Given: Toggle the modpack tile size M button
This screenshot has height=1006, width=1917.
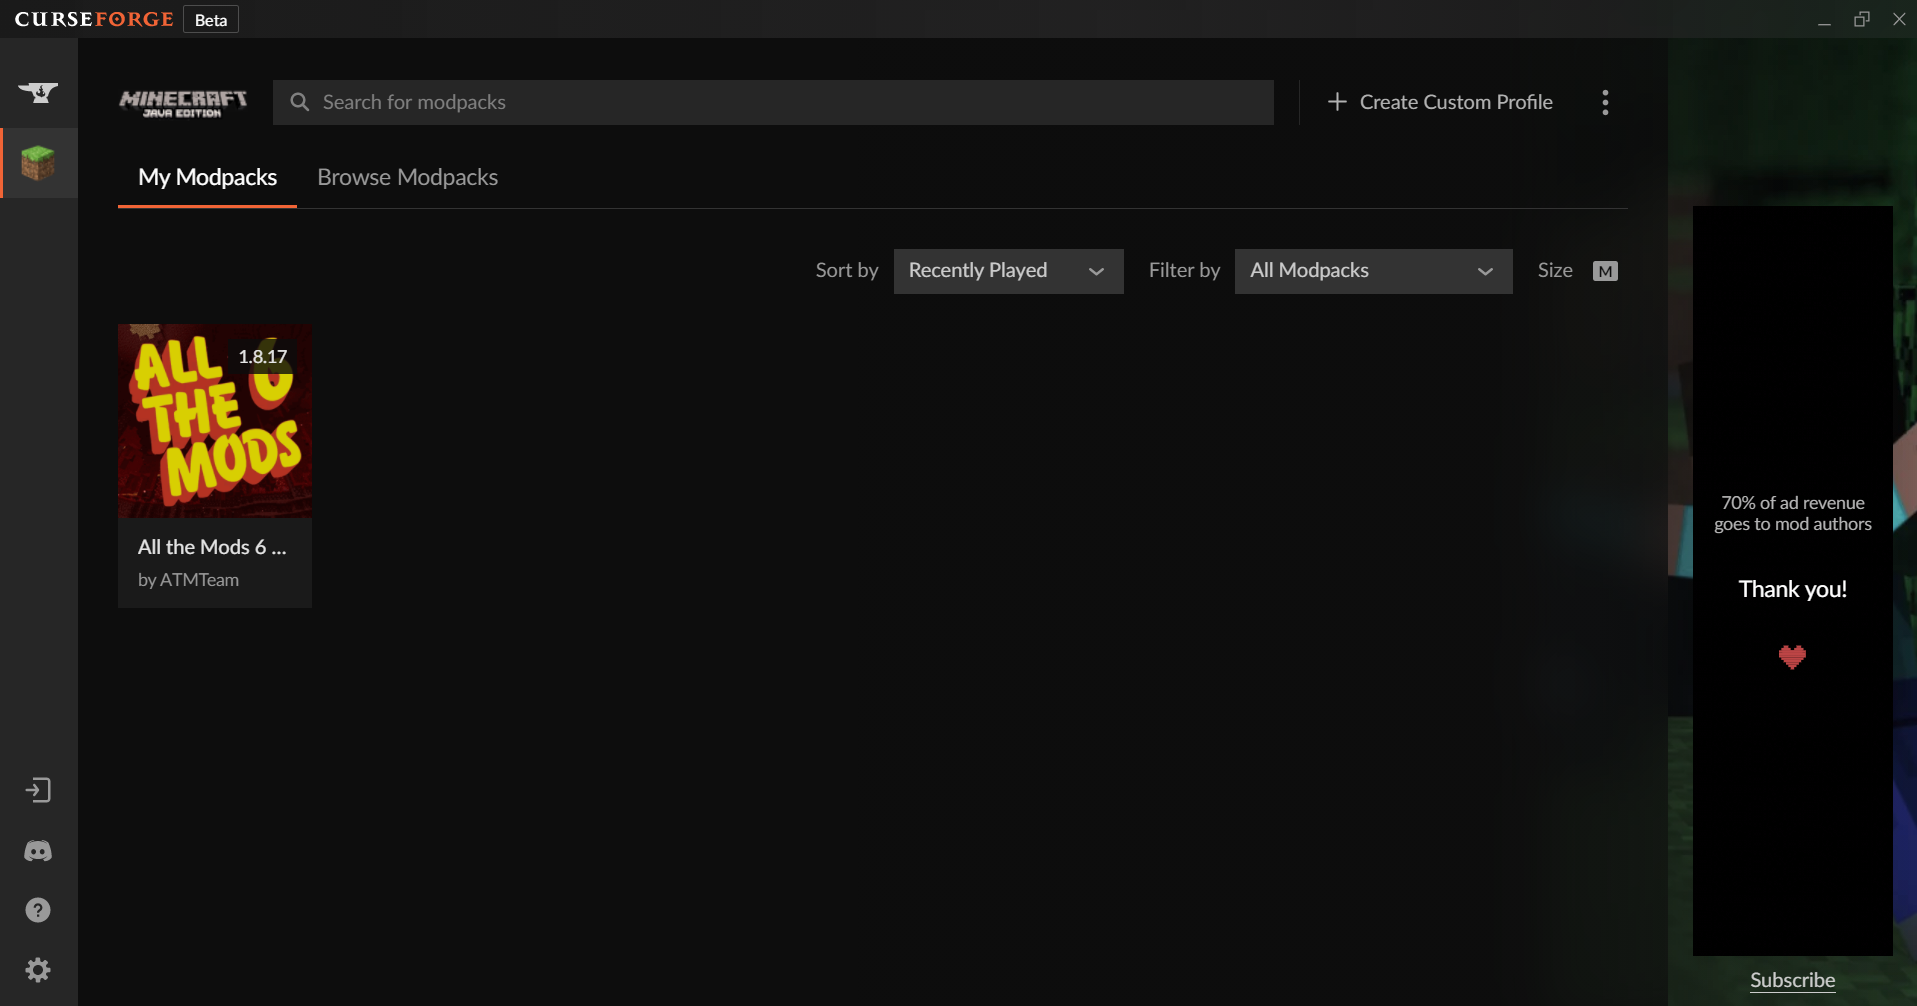Looking at the screenshot, I should tap(1604, 271).
